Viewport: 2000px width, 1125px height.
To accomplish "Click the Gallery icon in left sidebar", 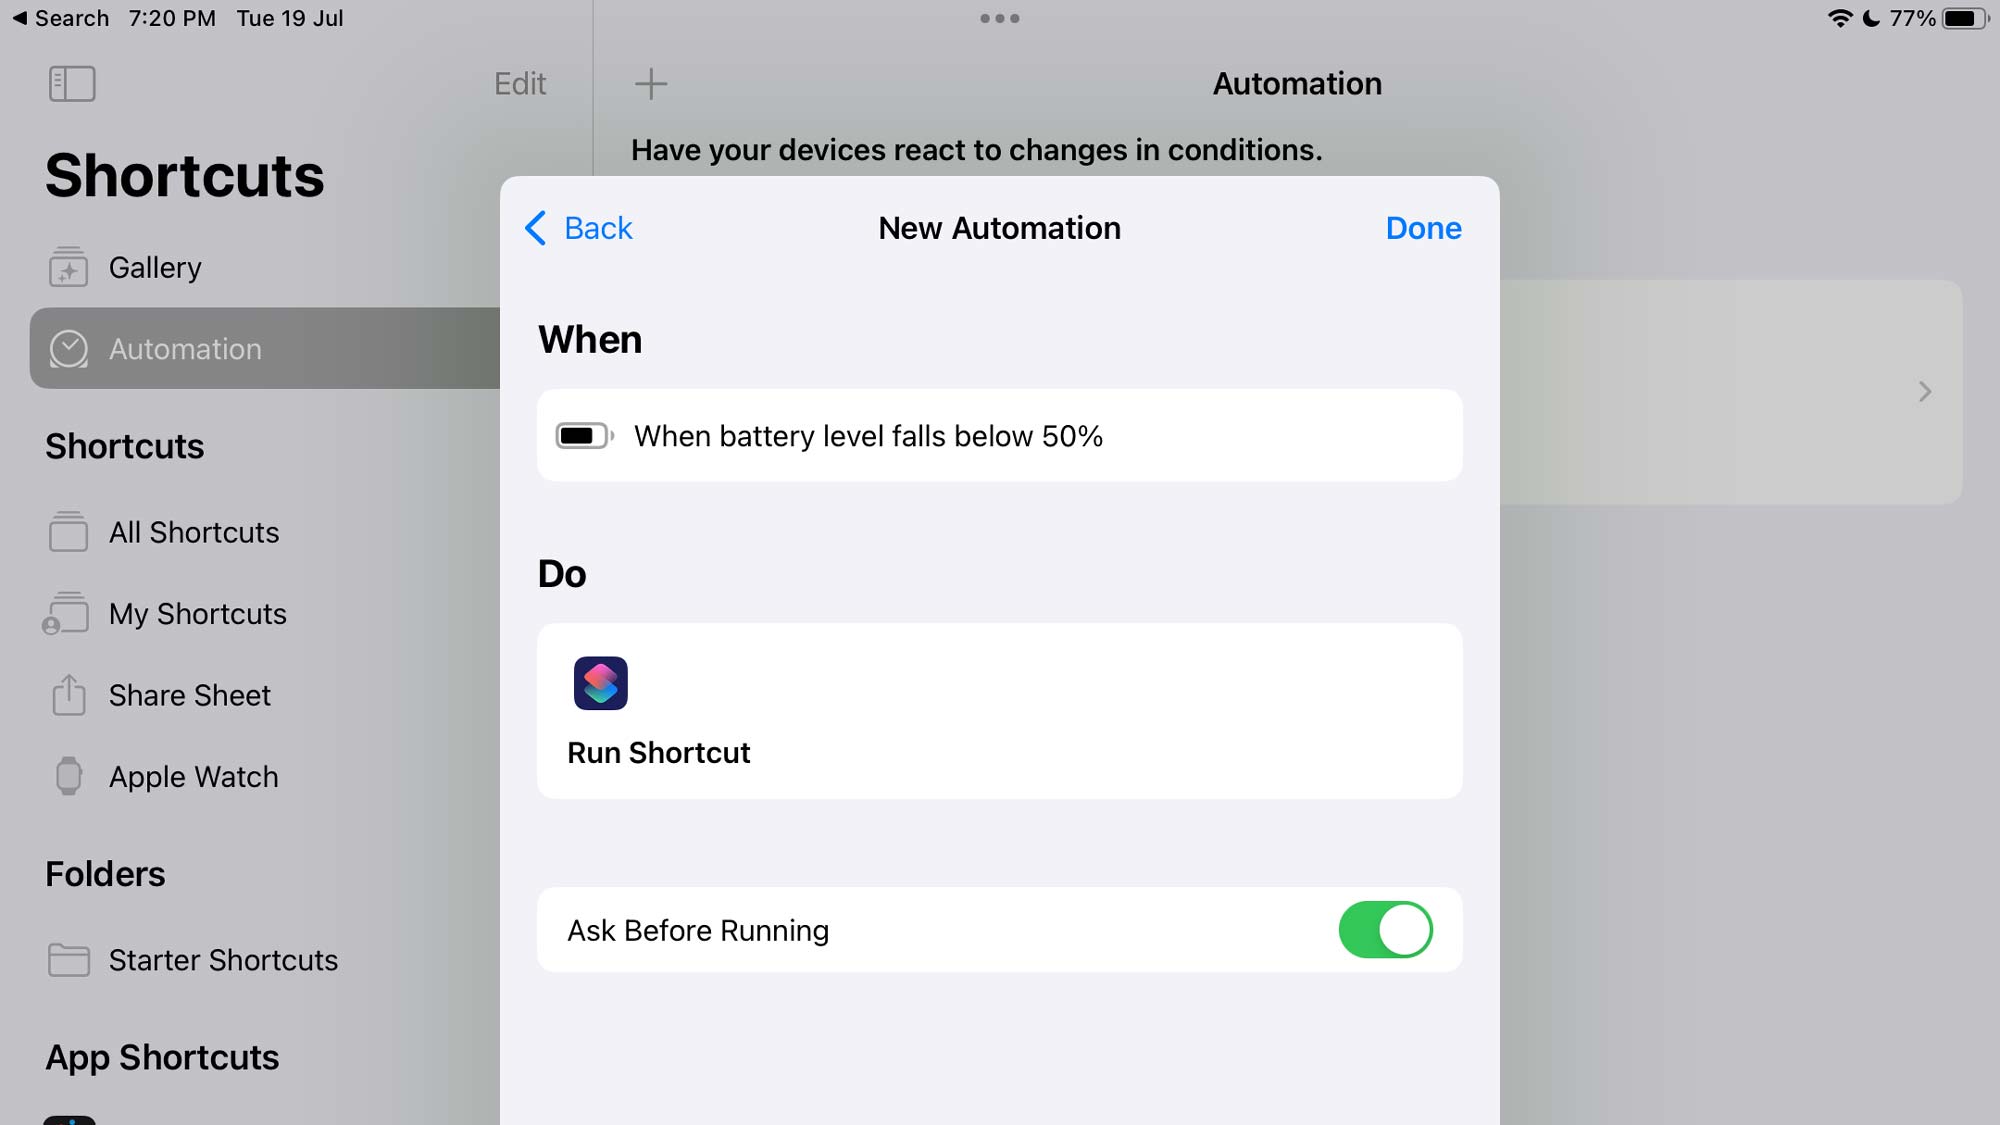I will pyautogui.click(x=70, y=268).
